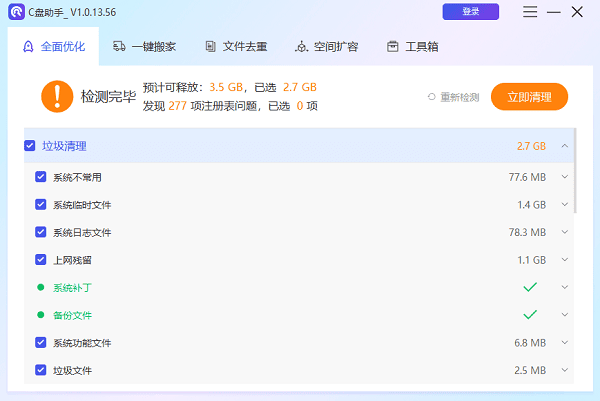Click the 277 registry issues count
600x401 pixels.
click(x=178, y=106)
